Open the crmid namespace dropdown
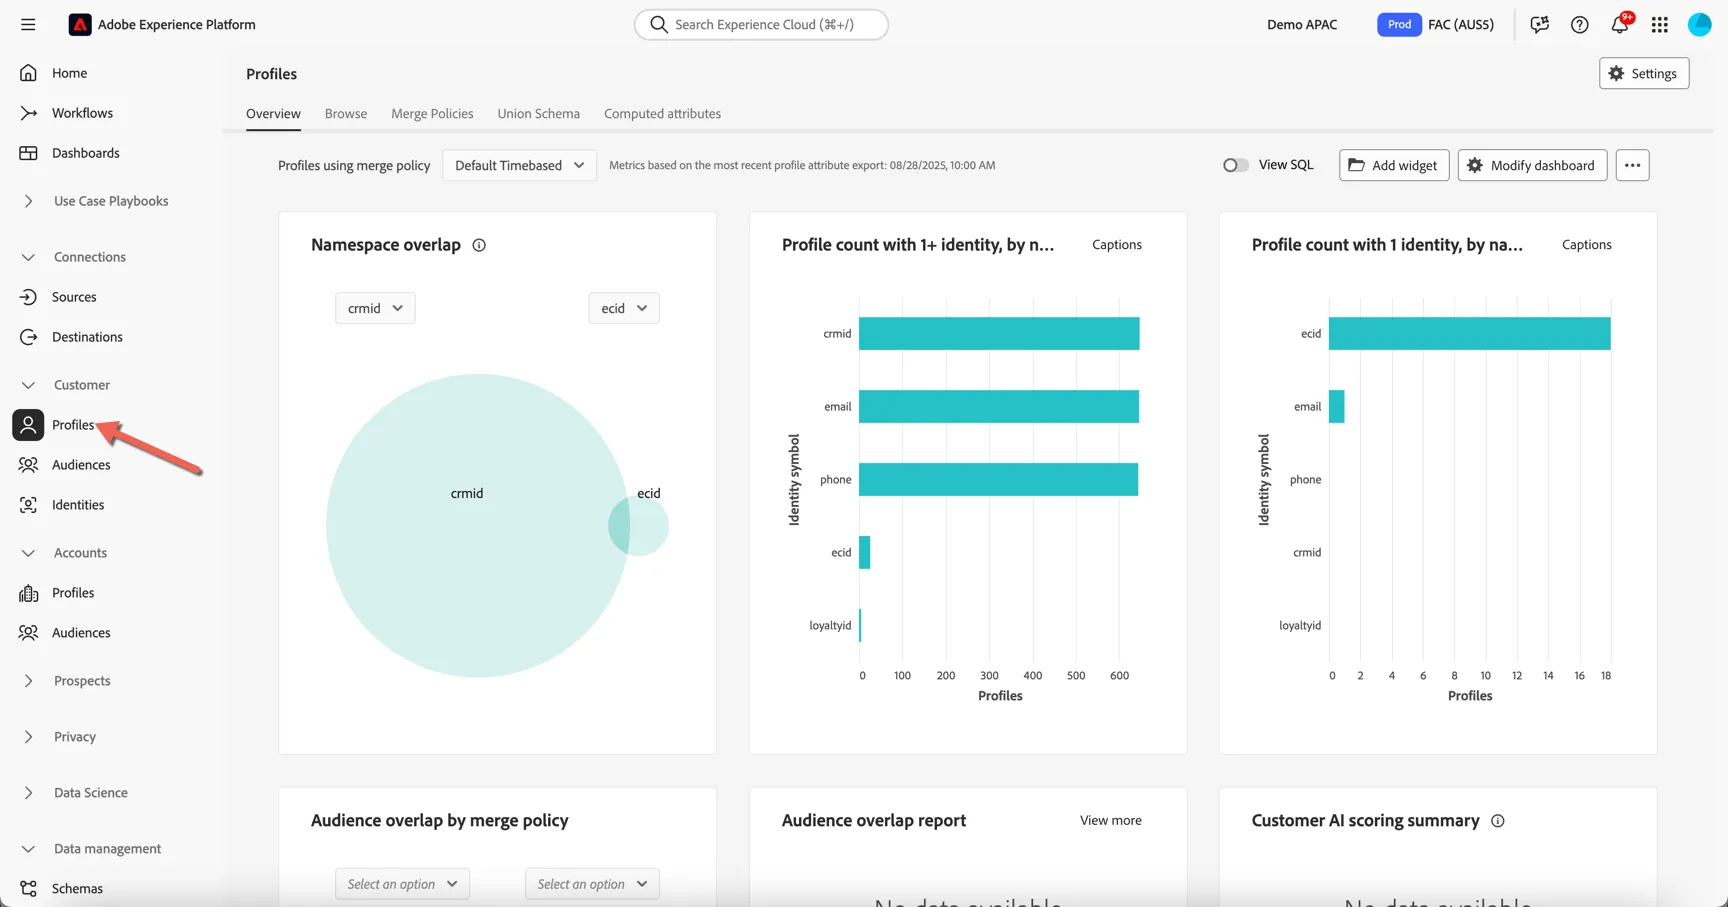This screenshot has height=907, width=1728. [375, 308]
